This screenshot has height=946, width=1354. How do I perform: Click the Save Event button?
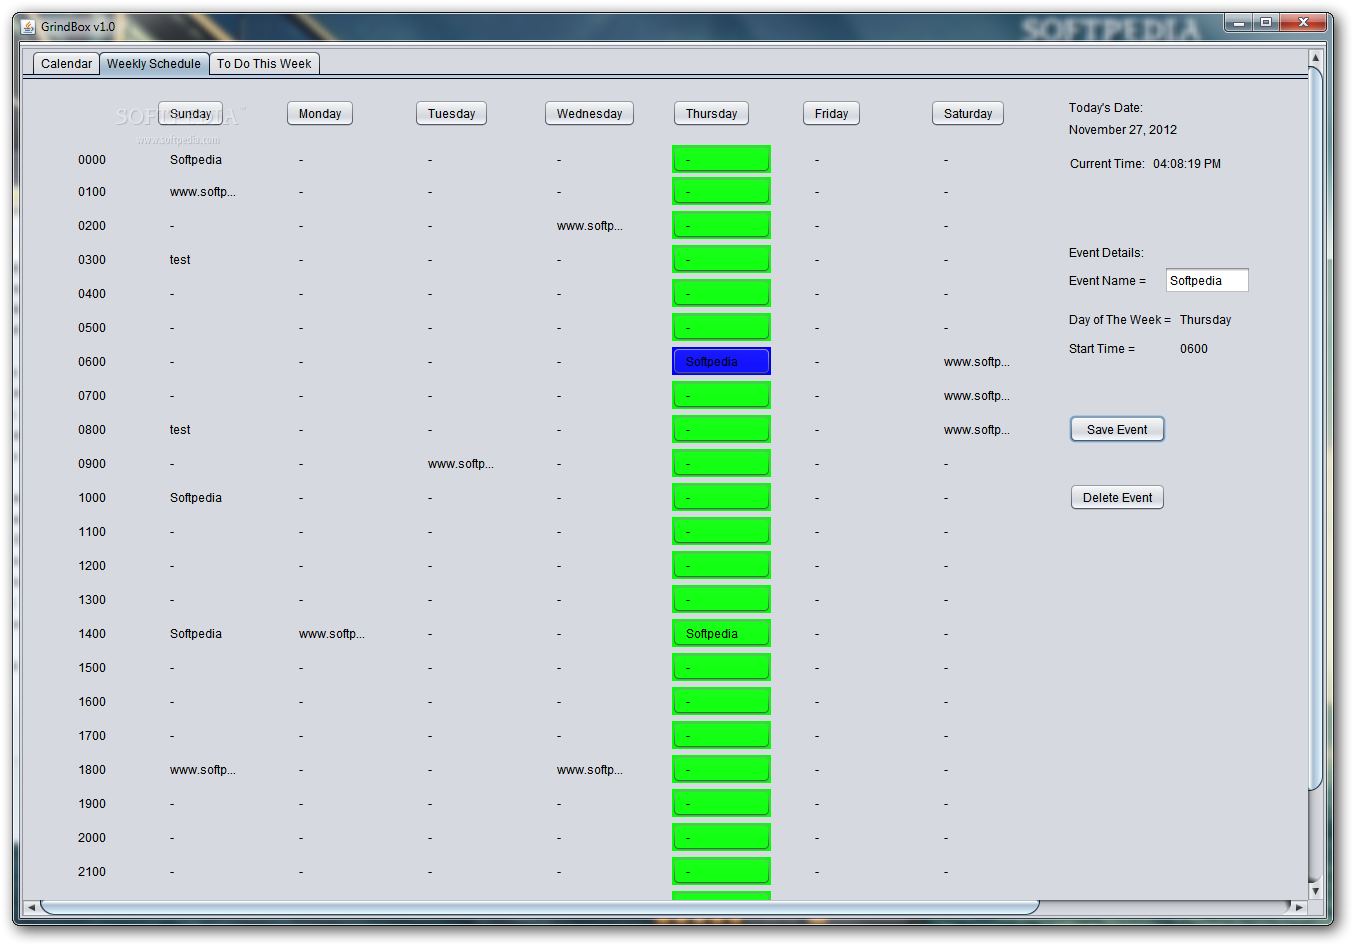pyautogui.click(x=1117, y=430)
